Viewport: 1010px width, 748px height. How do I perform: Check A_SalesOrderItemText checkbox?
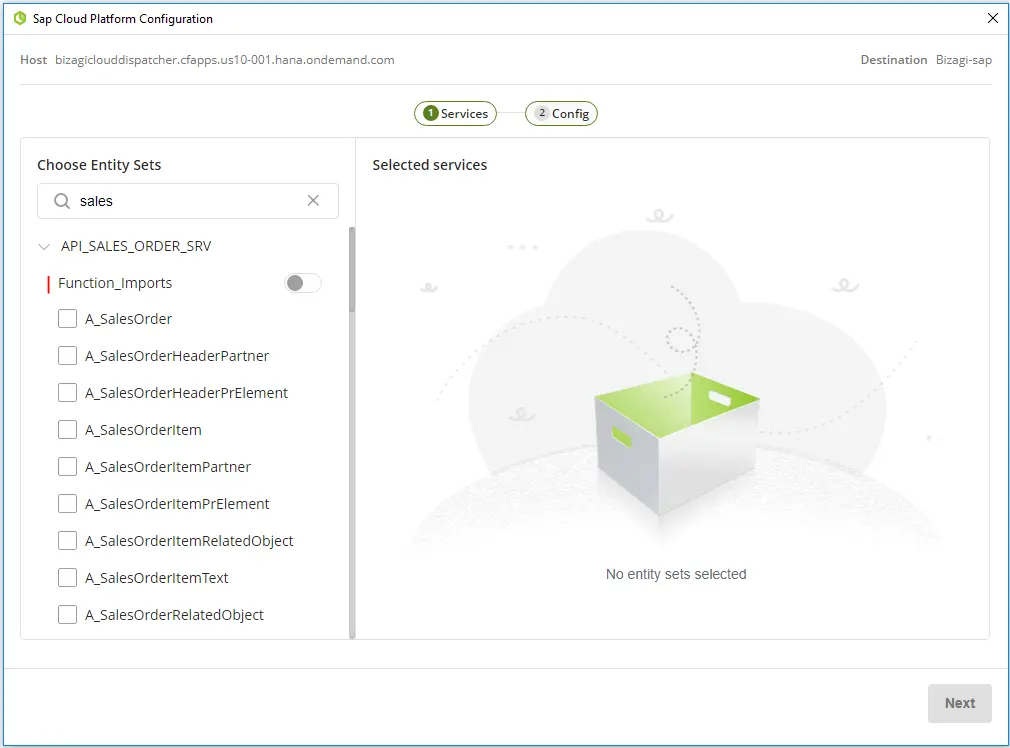coord(68,578)
